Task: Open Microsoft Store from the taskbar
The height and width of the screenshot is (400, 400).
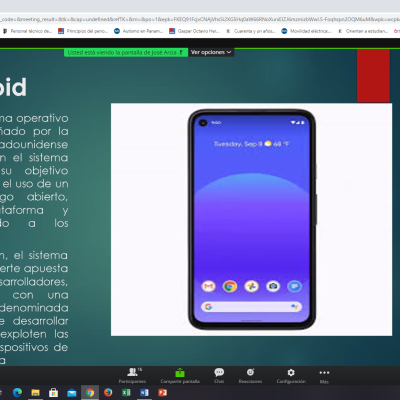Action: tap(53, 393)
